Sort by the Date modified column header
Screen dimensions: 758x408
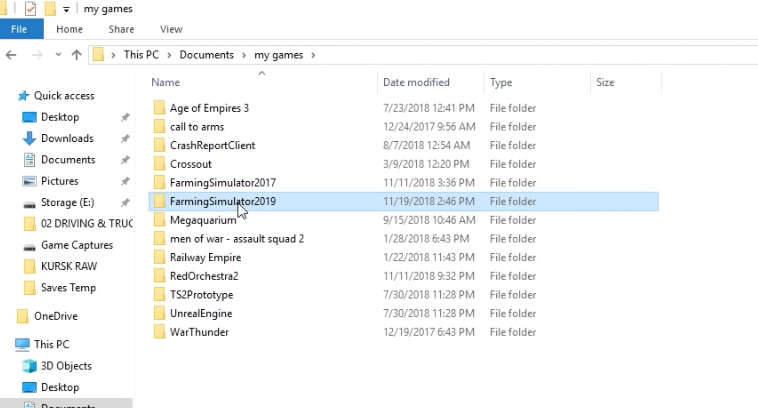pyautogui.click(x=416, y=83)
